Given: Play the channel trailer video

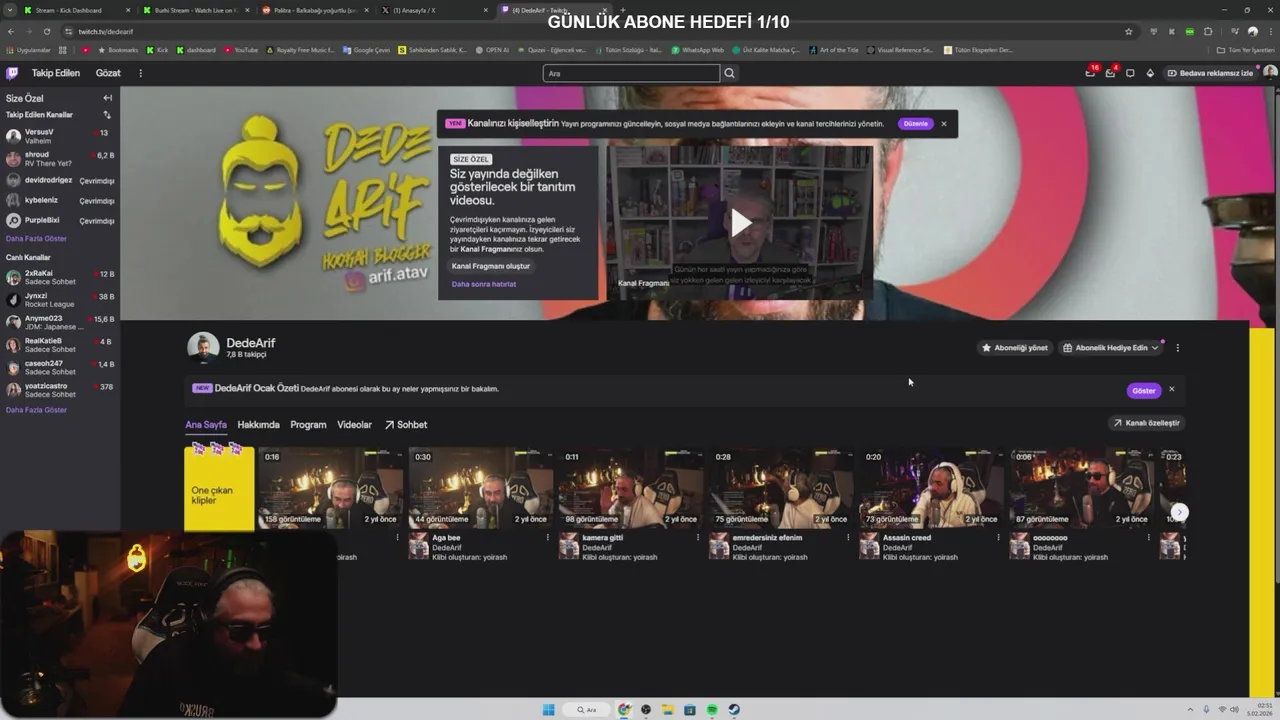Looking at the screenshot, I should [741, 222].
